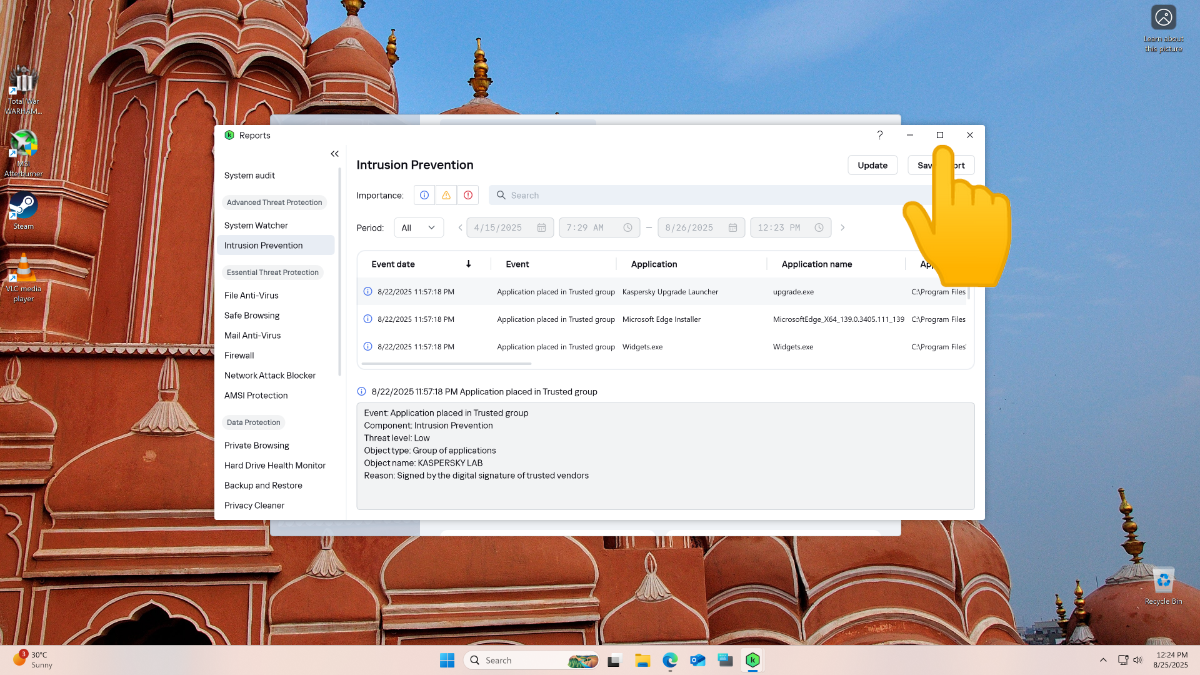Select Widgets.exe in the Application column
Screen dimensions: 1200x675
pyautogui.click(x=642, y=347)
